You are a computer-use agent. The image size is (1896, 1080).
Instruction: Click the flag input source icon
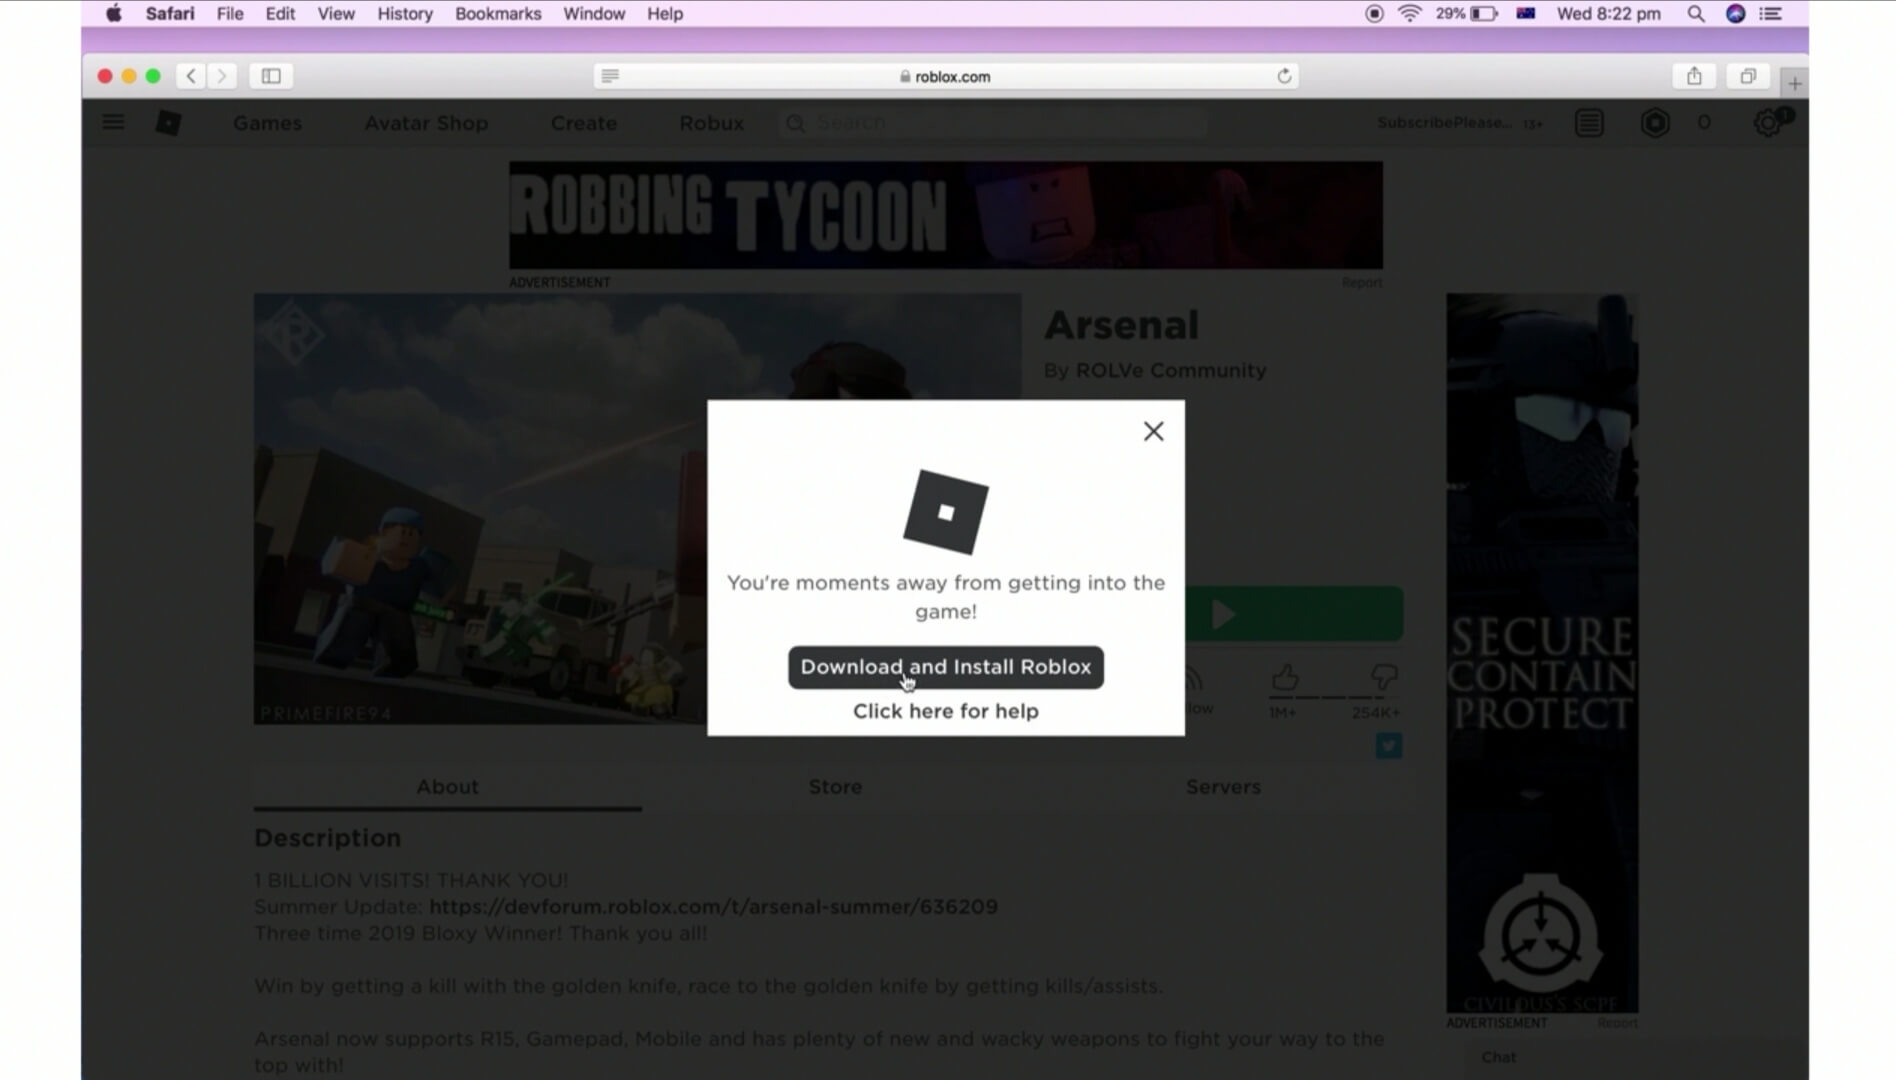(x=1526, y=14)
